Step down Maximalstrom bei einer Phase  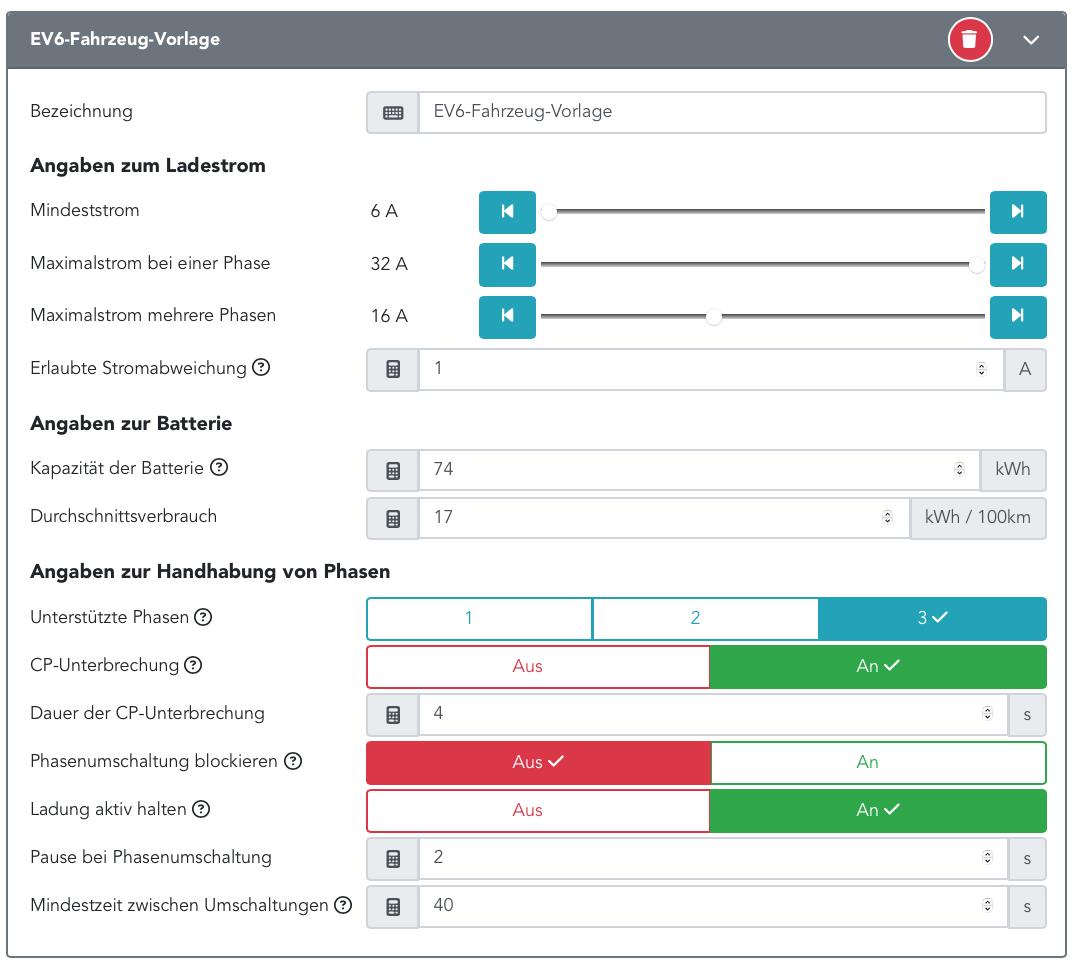[507, 264]
